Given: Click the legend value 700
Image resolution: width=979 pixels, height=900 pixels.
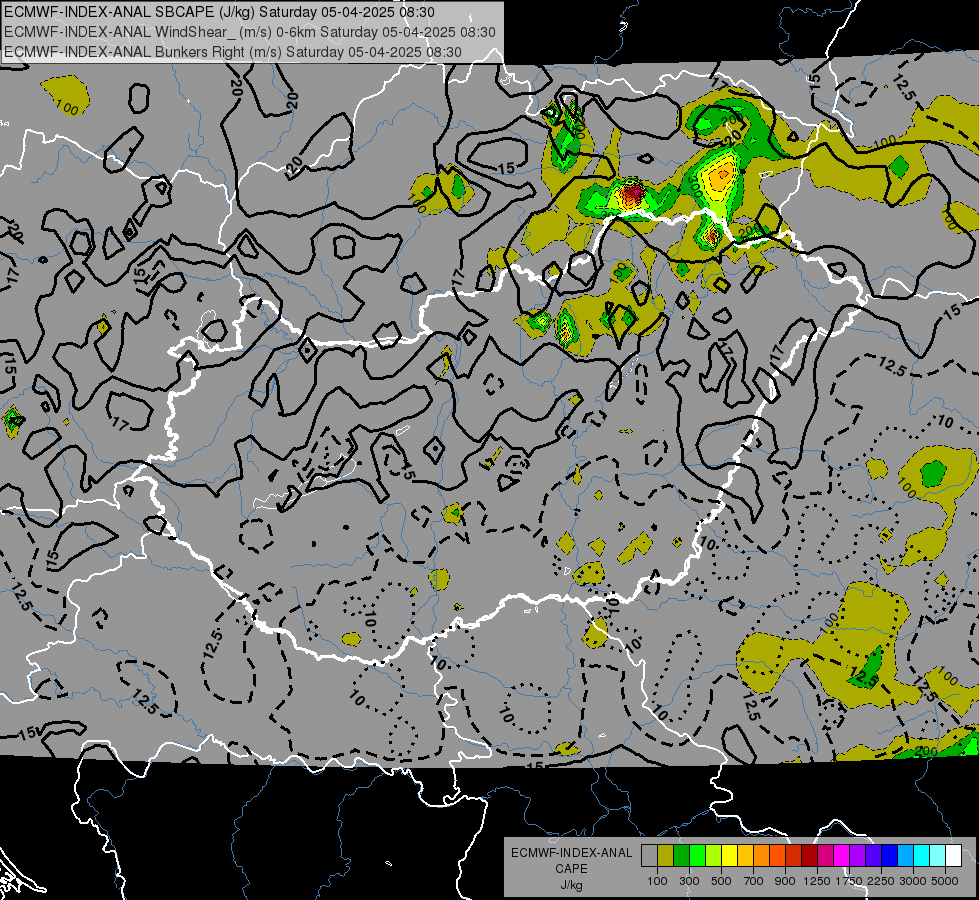Looking at the screenshot, I should point(754,881).
